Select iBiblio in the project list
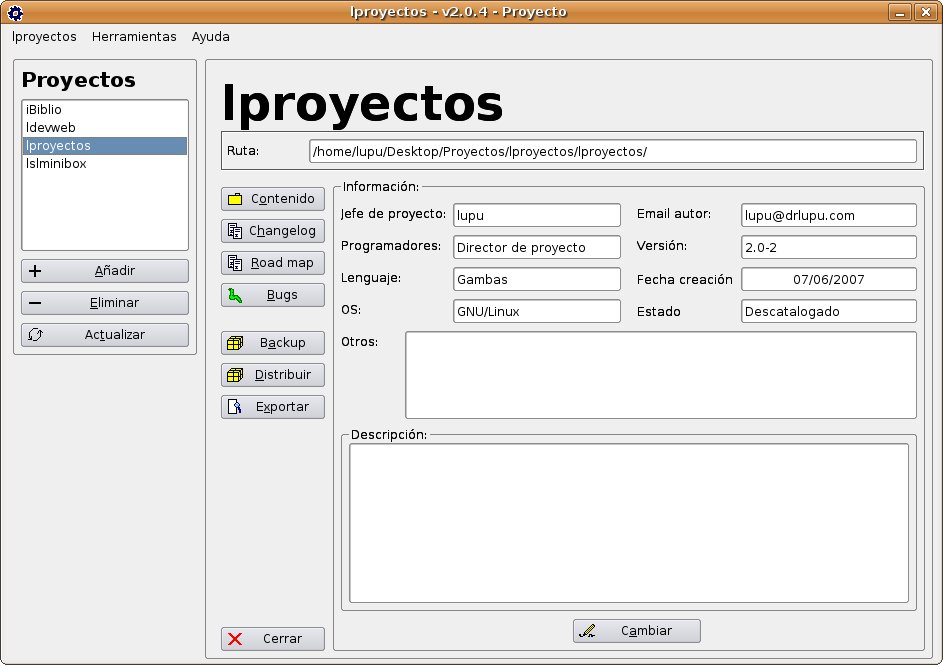Image resolution: width=943 pixels, height=665 pixels. pyautogui.click(x=44, y=110)
